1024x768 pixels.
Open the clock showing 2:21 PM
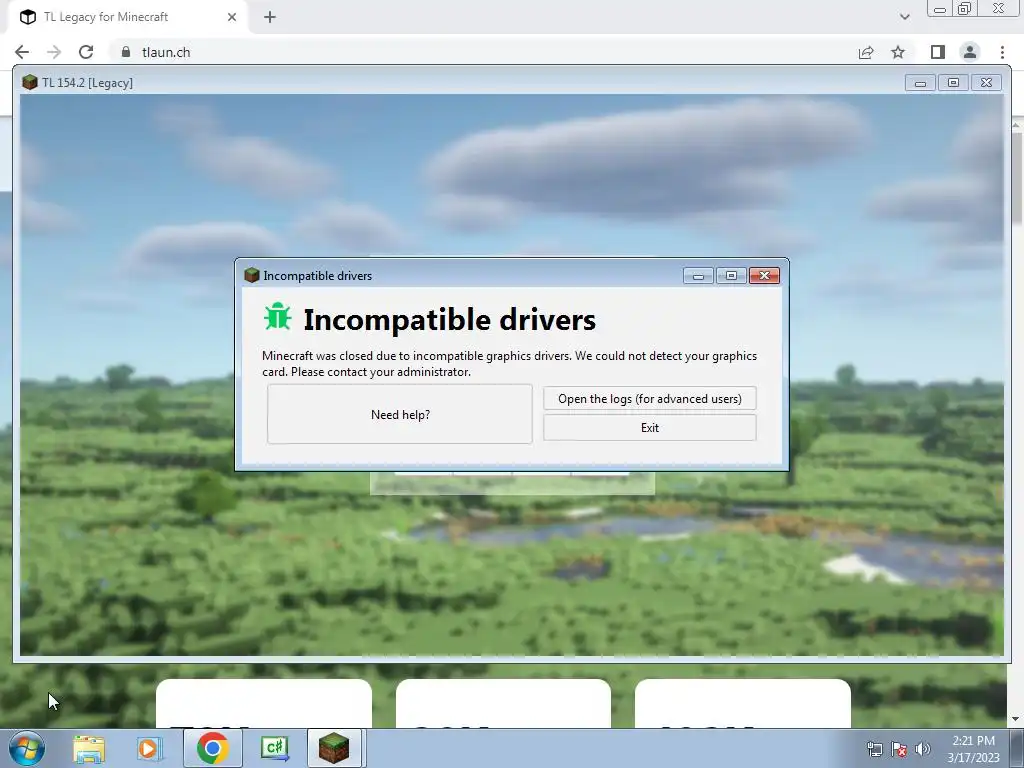coord(973,749)
